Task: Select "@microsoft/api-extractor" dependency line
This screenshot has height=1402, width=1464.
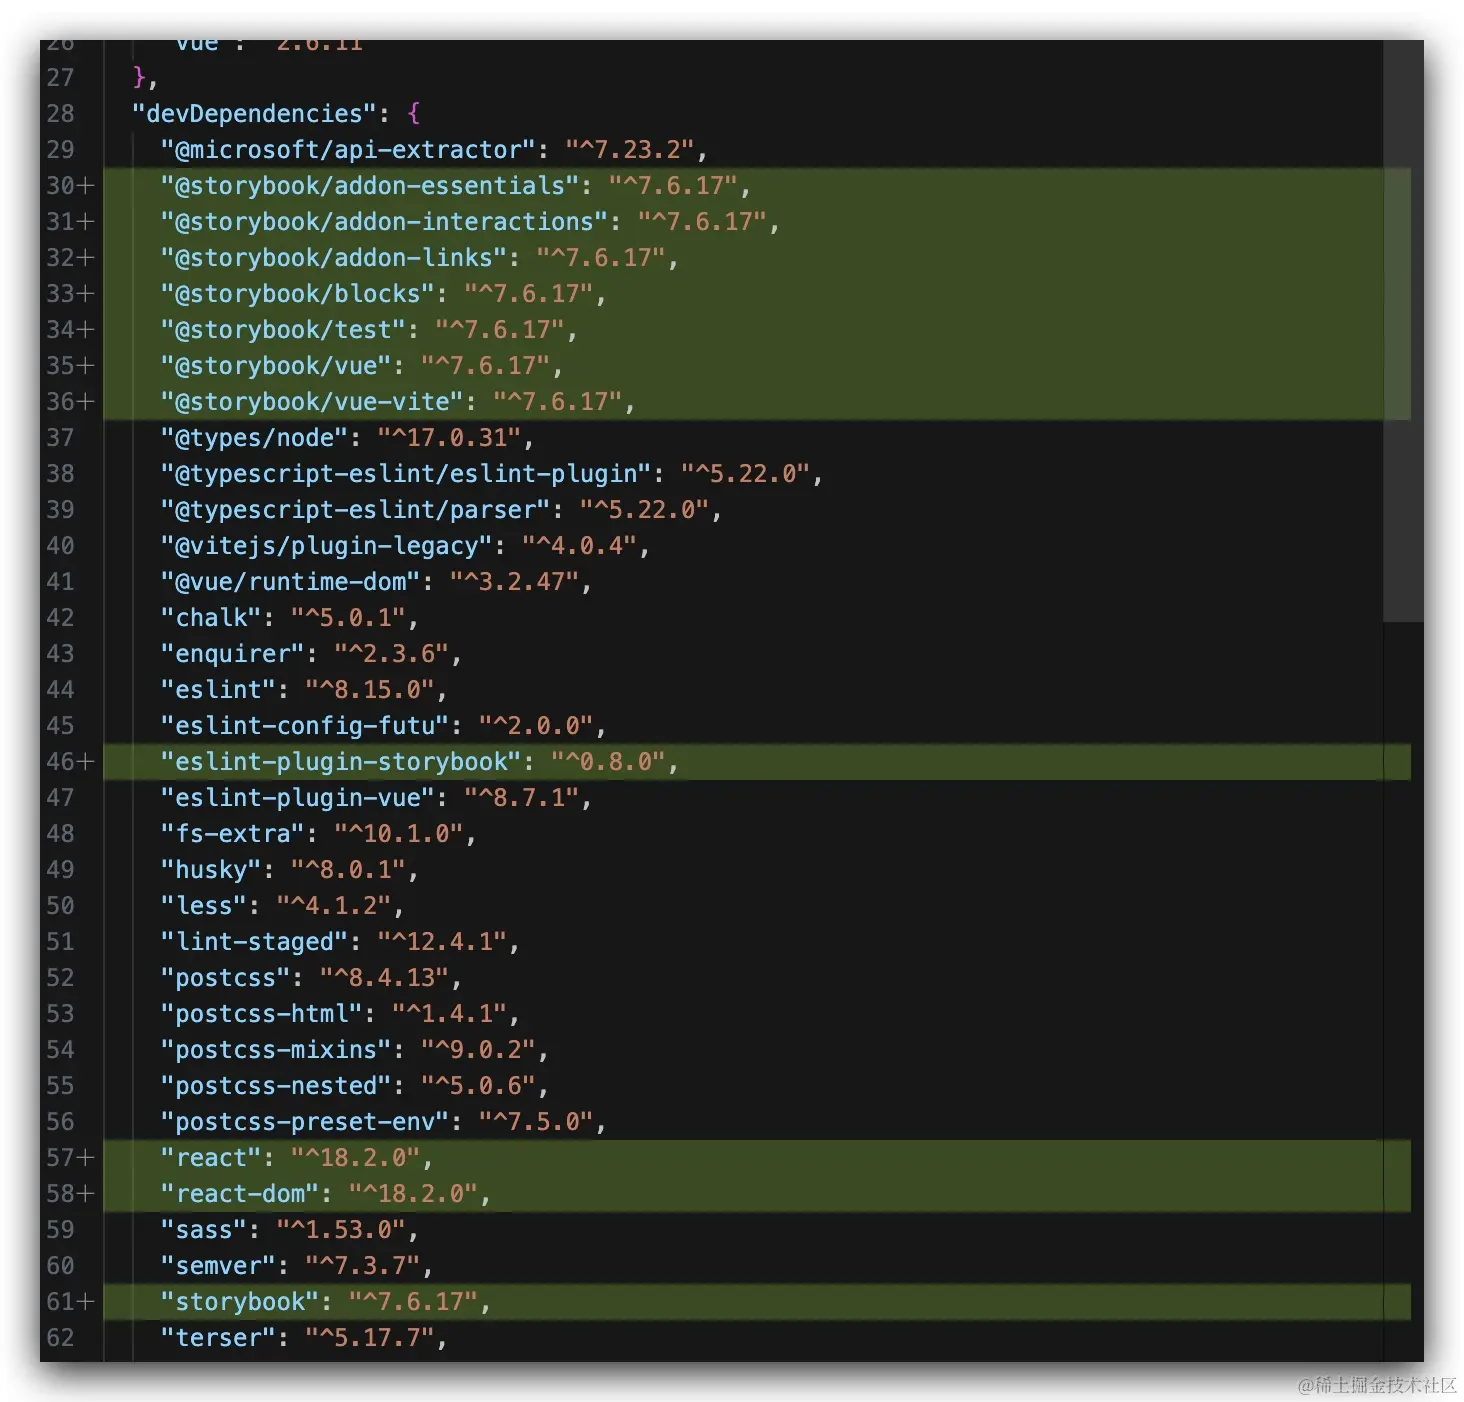Action: click(434, 150)
